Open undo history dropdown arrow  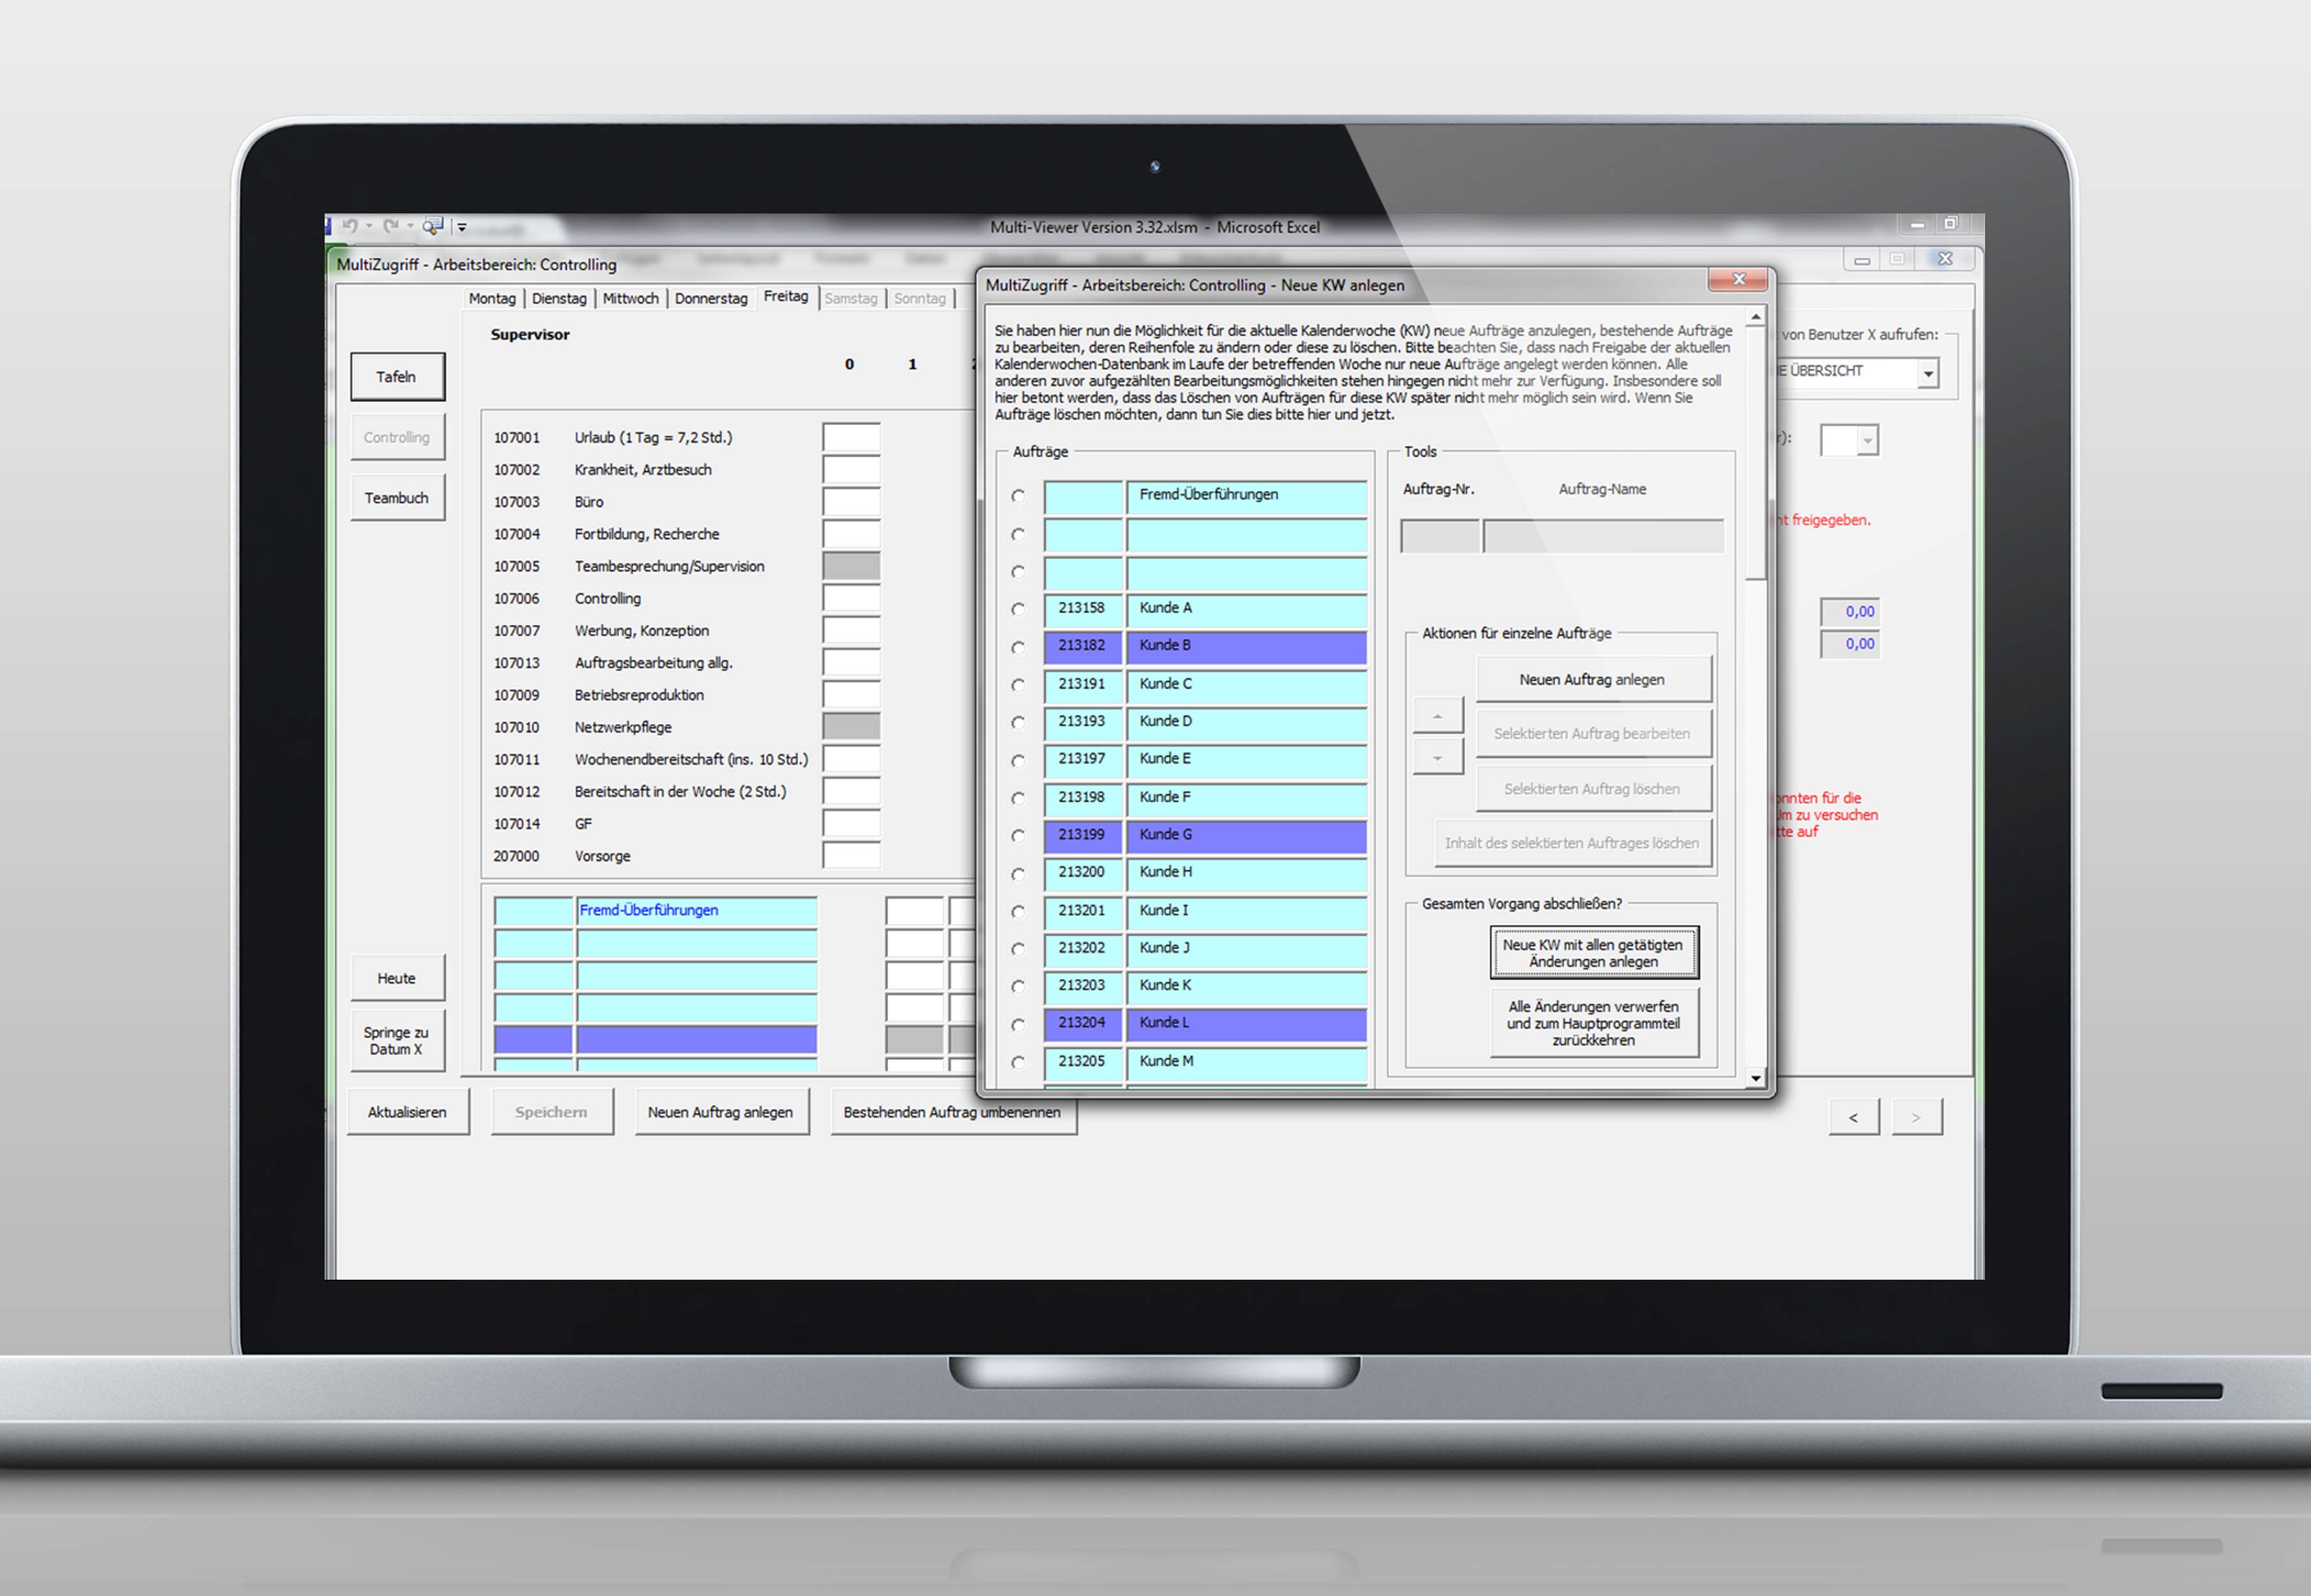point(369,226)
